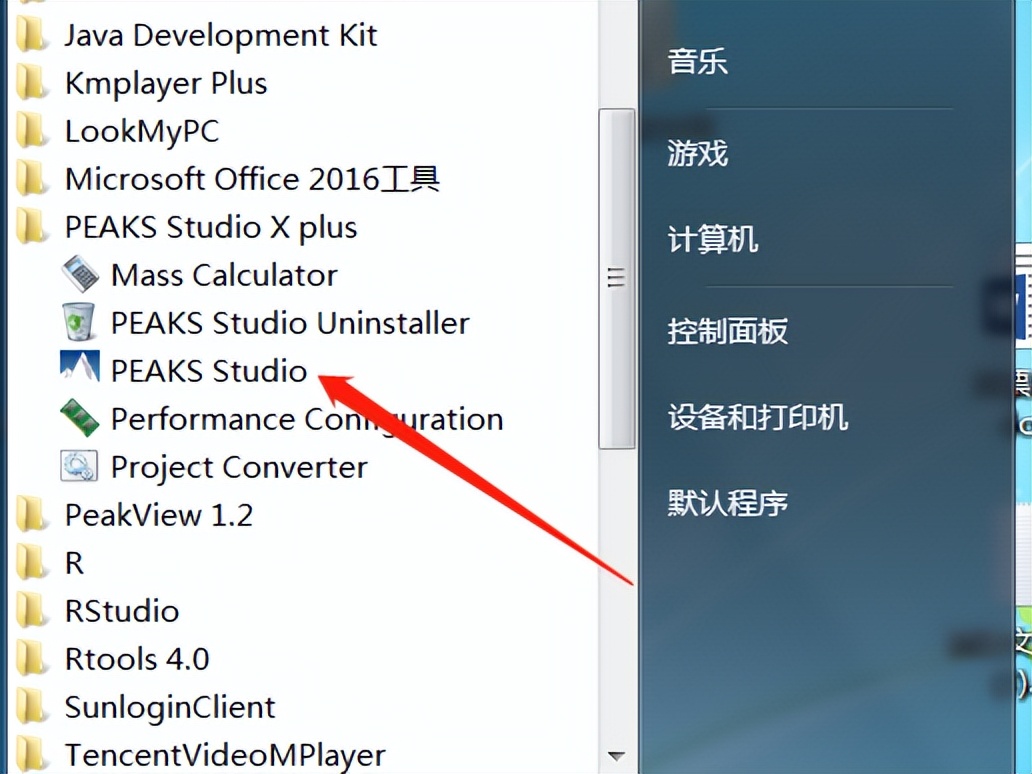Click the SunloginClient folder icon
Screen dimensions: 1032x774
(x=33, y=707)
